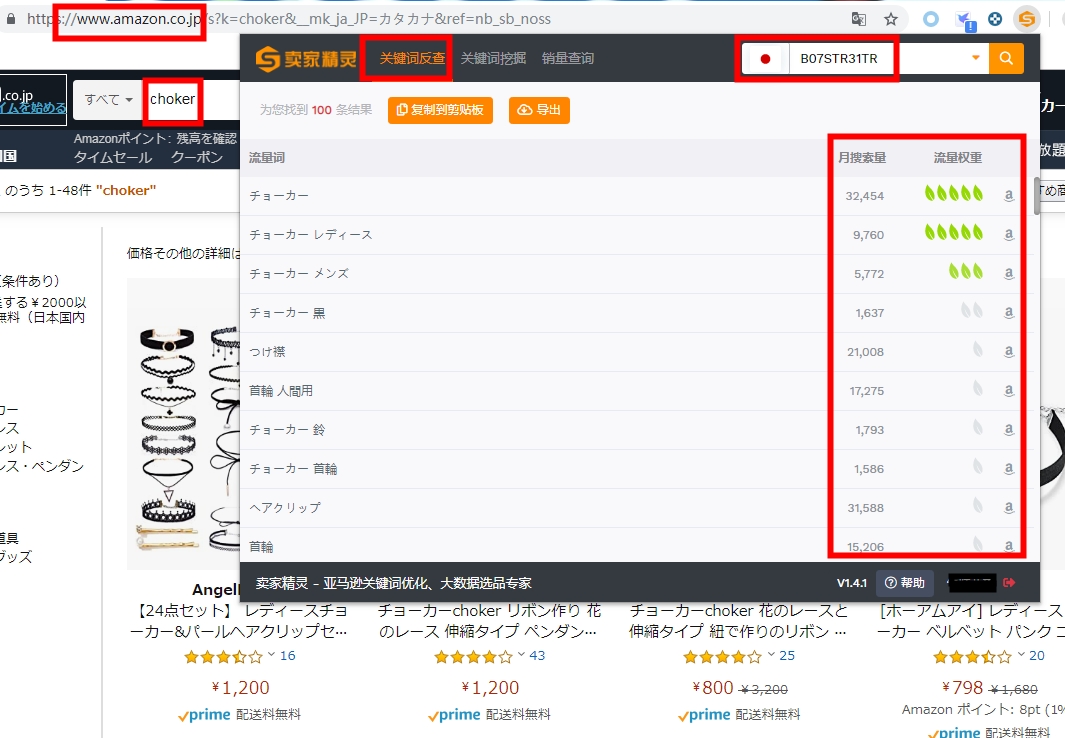Click the orange search icon in the extension panel
The height and width of the screenshot is (738, 1065).
1006,58
